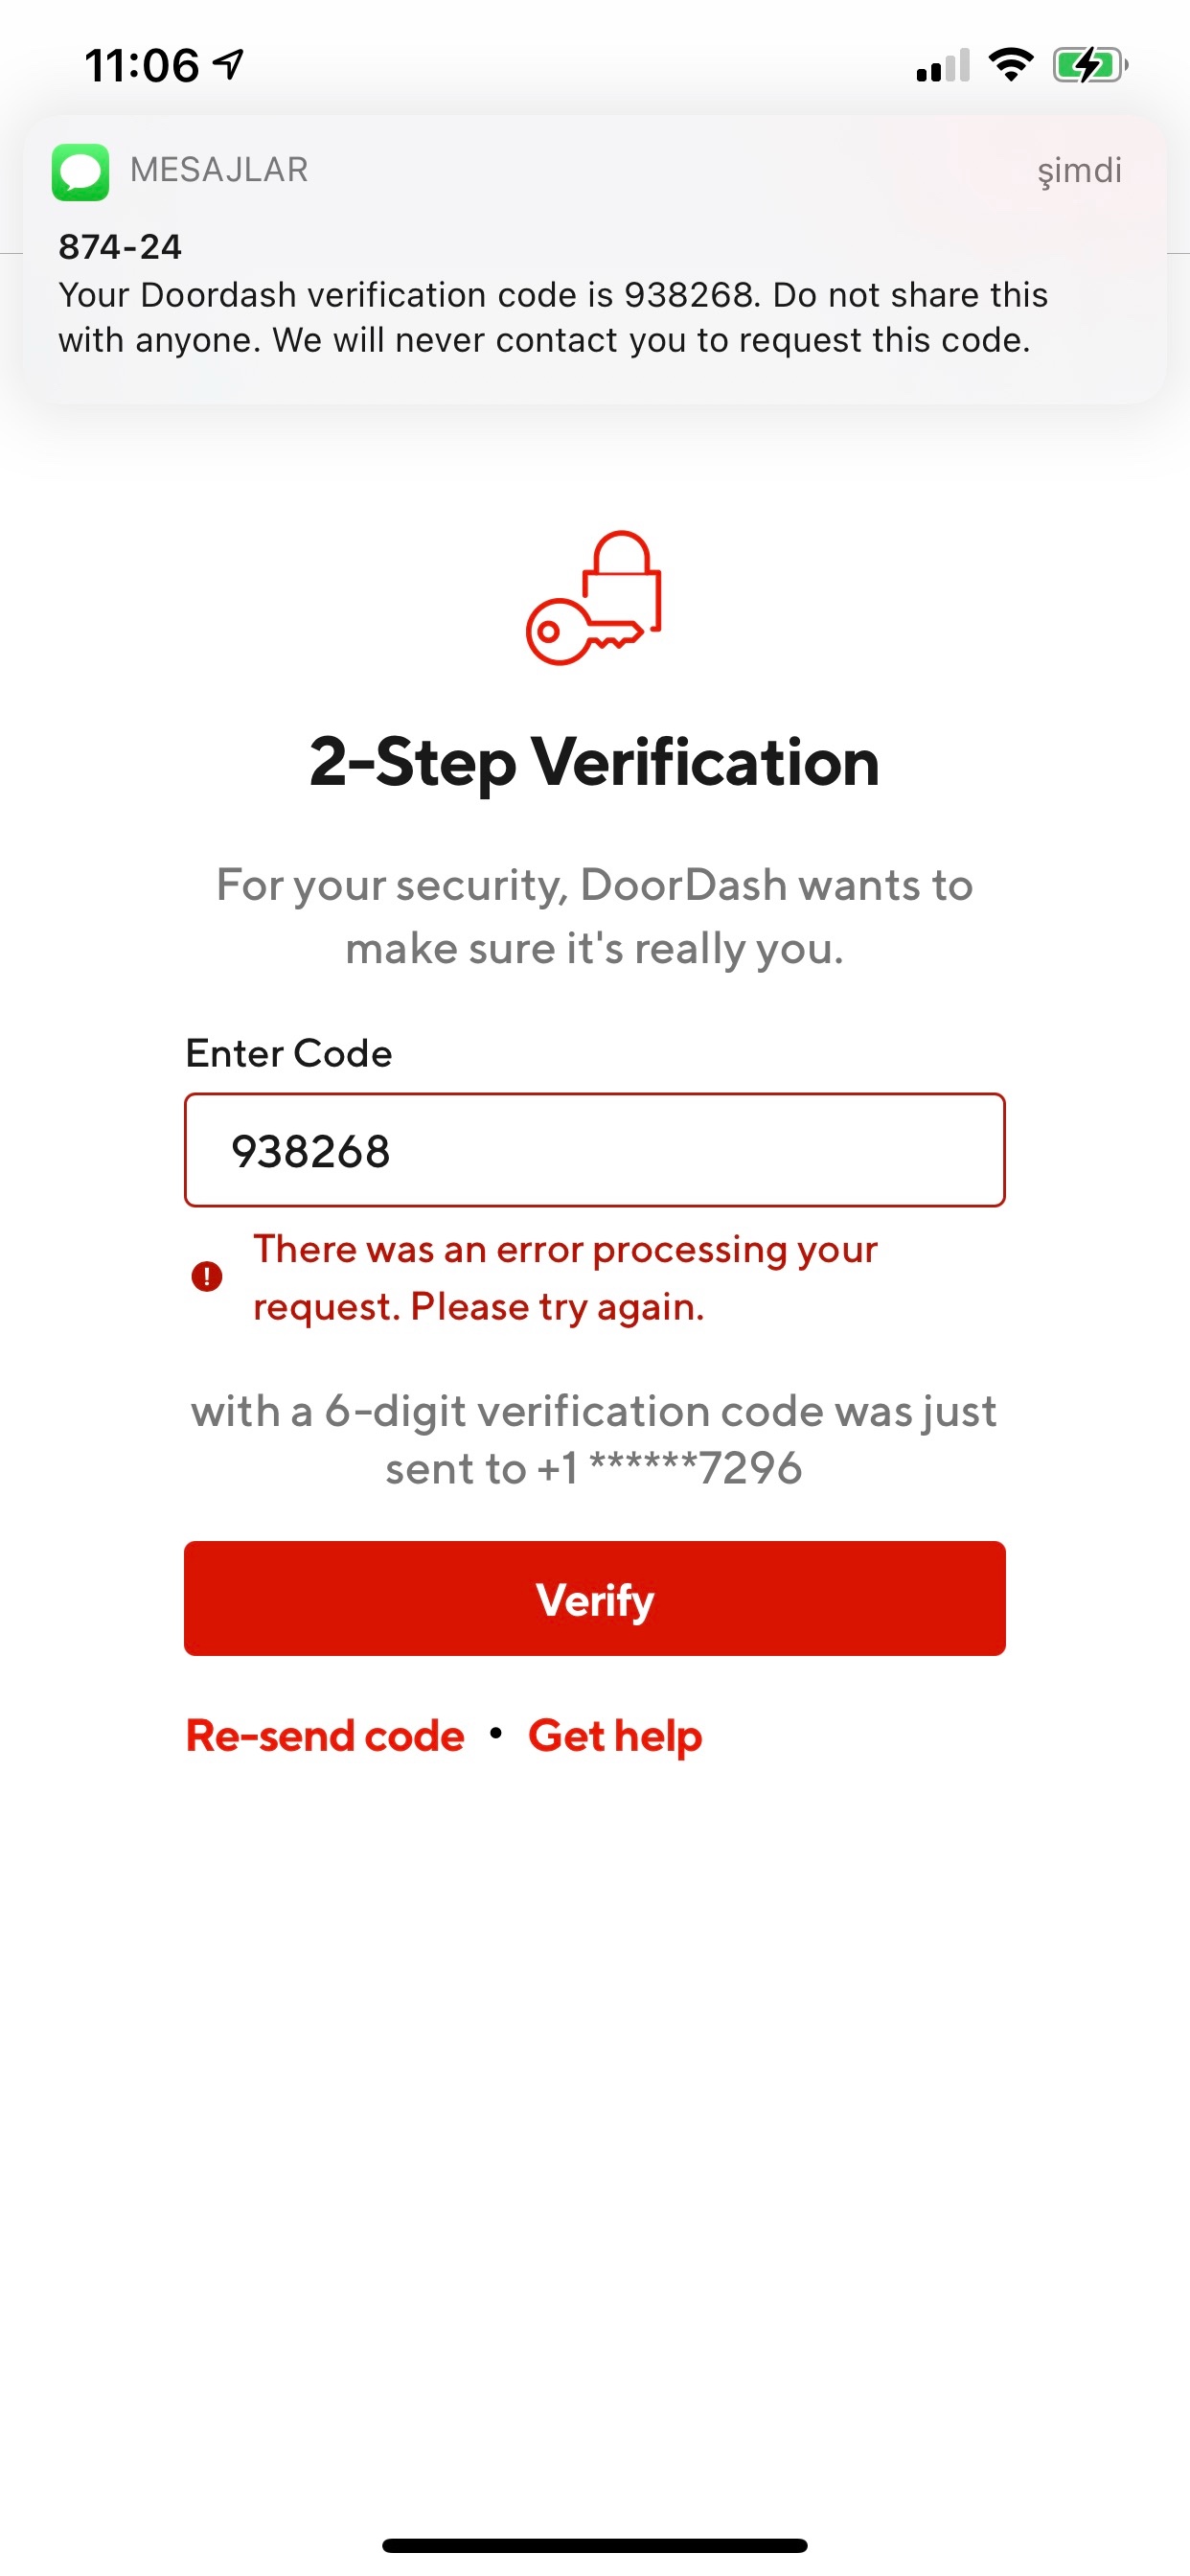Tap the location arrow beside the time
Image resolution: width=1190 pixels, height=2576 pixels.
[x=229, y=64]
